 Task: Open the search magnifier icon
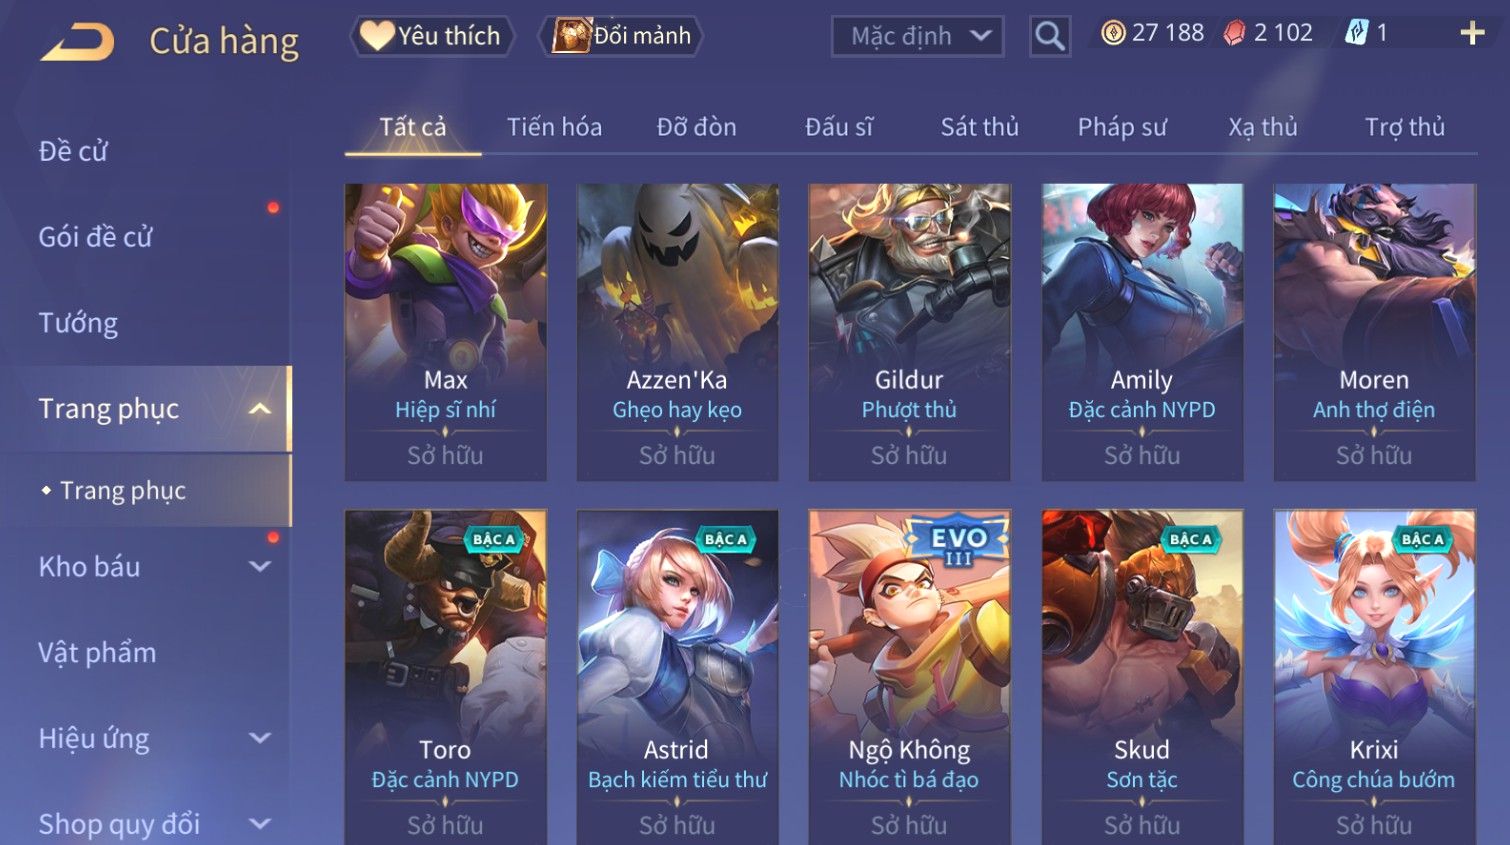[1050, 36]
